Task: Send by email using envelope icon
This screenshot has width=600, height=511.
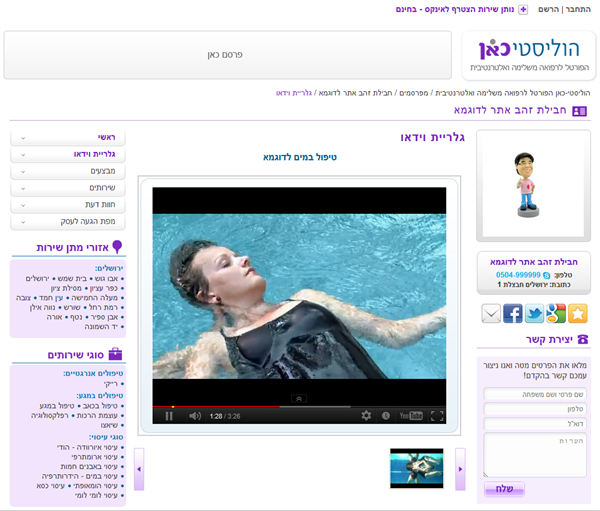Action: [x=491, y=314]
